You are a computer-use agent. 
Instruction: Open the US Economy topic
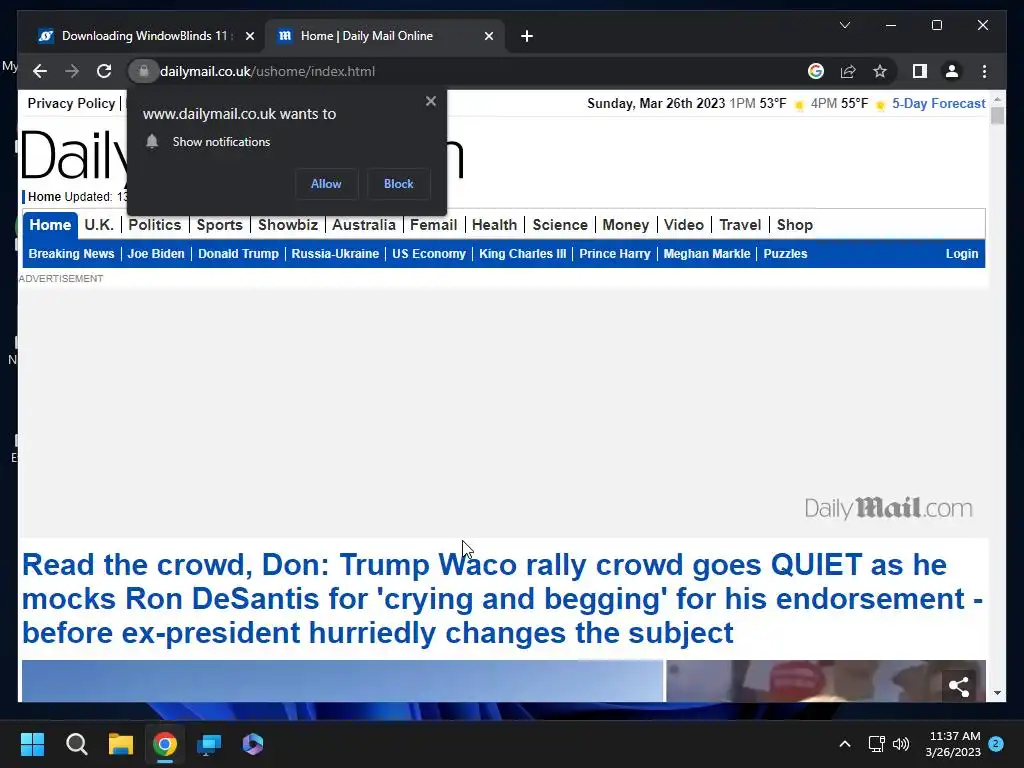tap(429, 253)
